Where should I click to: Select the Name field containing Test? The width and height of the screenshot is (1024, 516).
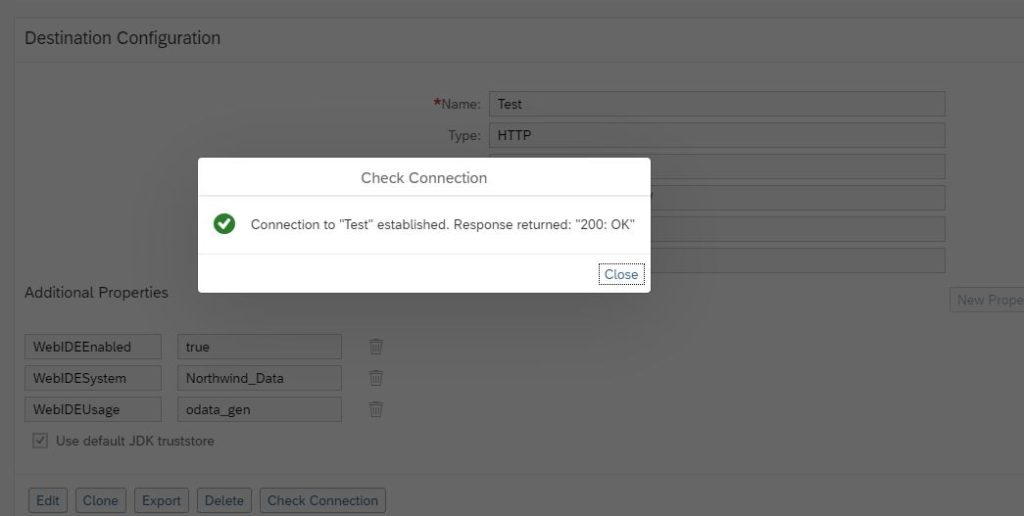717,104
